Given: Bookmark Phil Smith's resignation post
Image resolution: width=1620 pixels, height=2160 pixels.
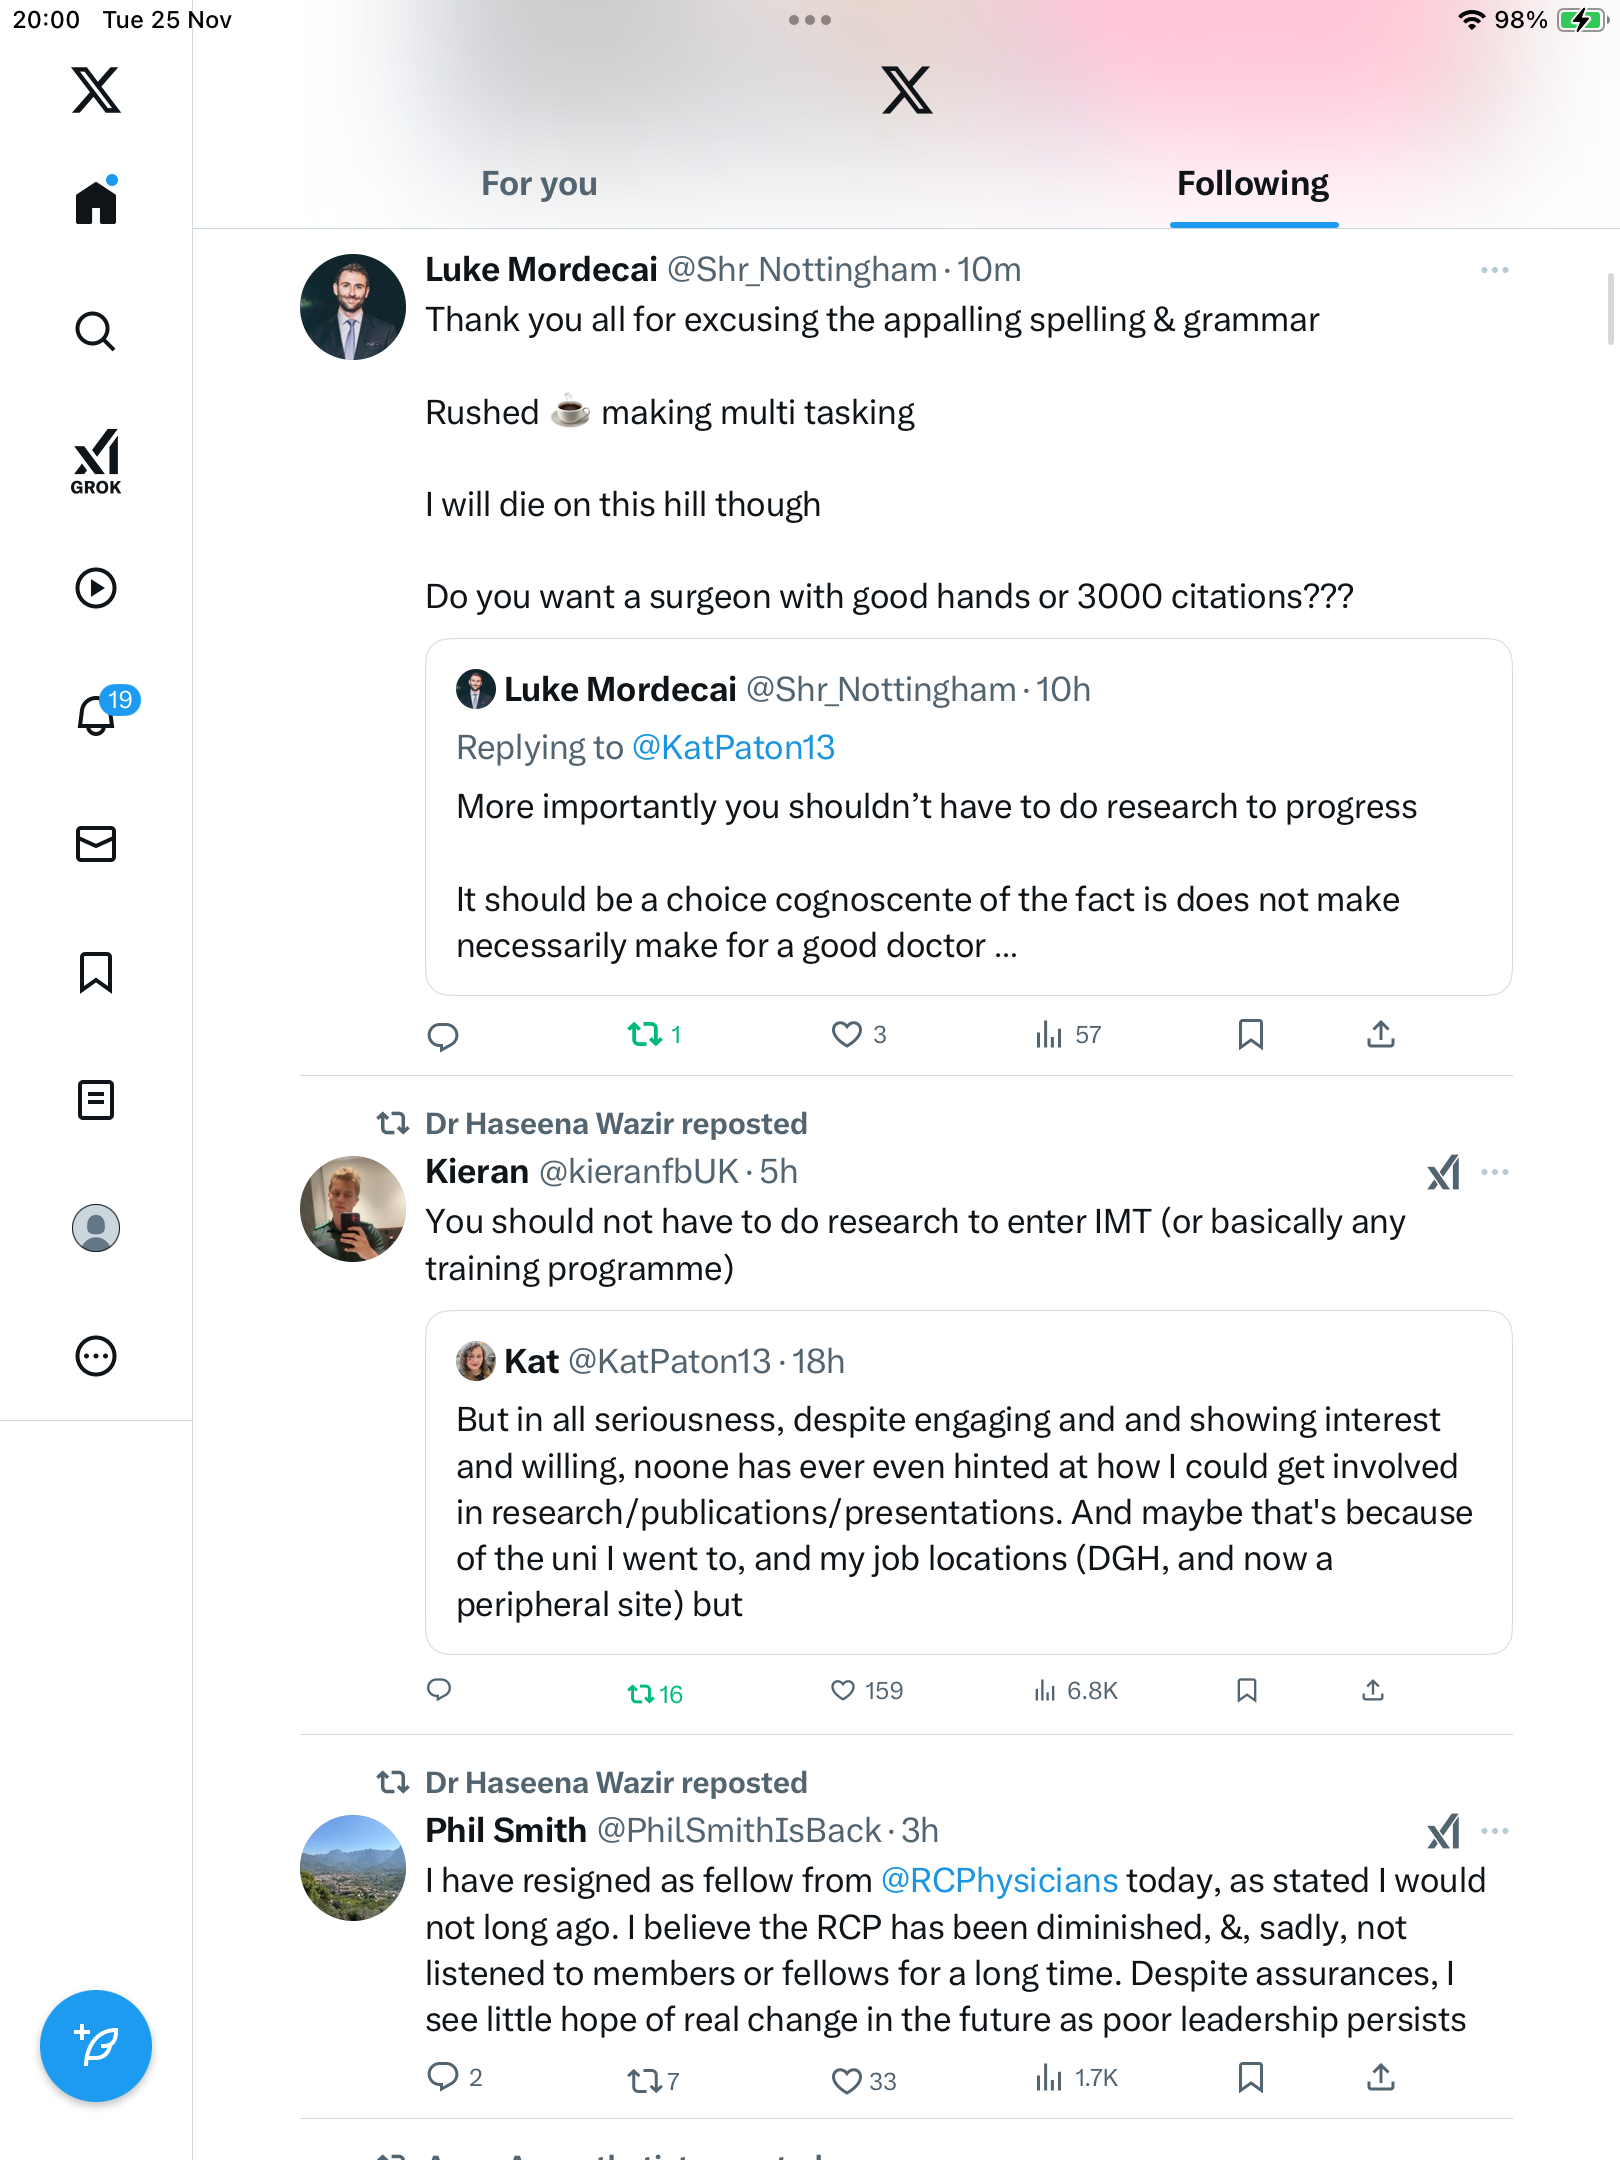Looking at the screenshot, I should click(x=1250, y=2078).
